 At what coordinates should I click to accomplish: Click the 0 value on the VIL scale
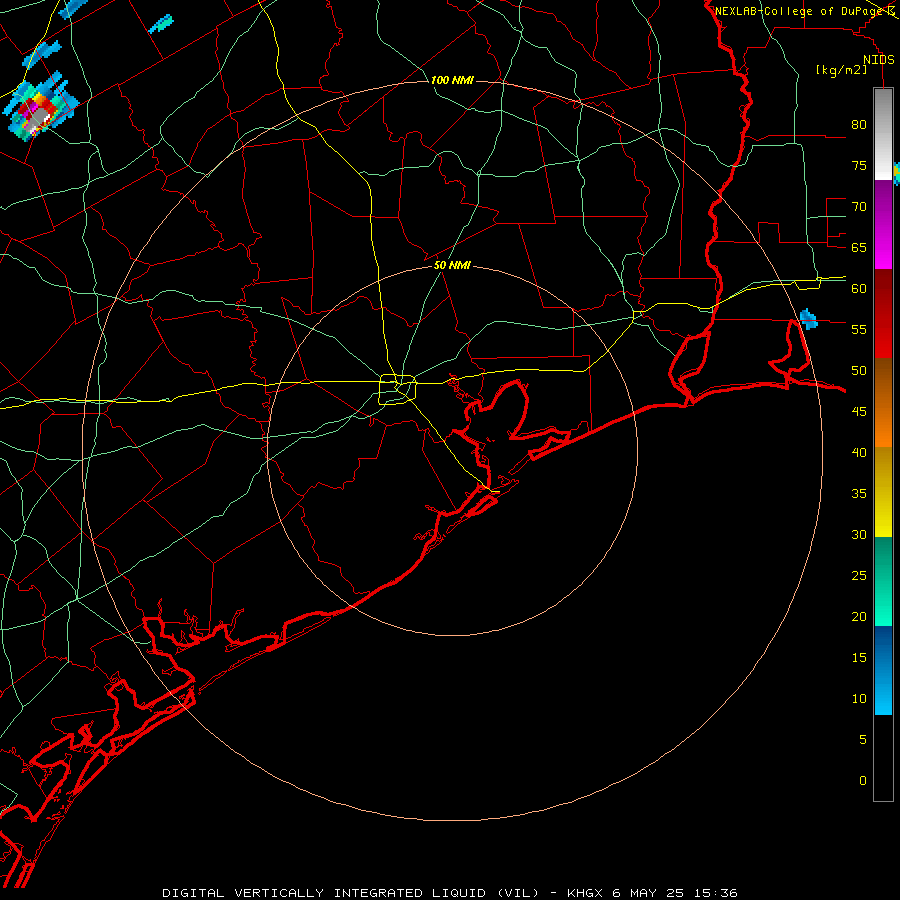(863, 781)
